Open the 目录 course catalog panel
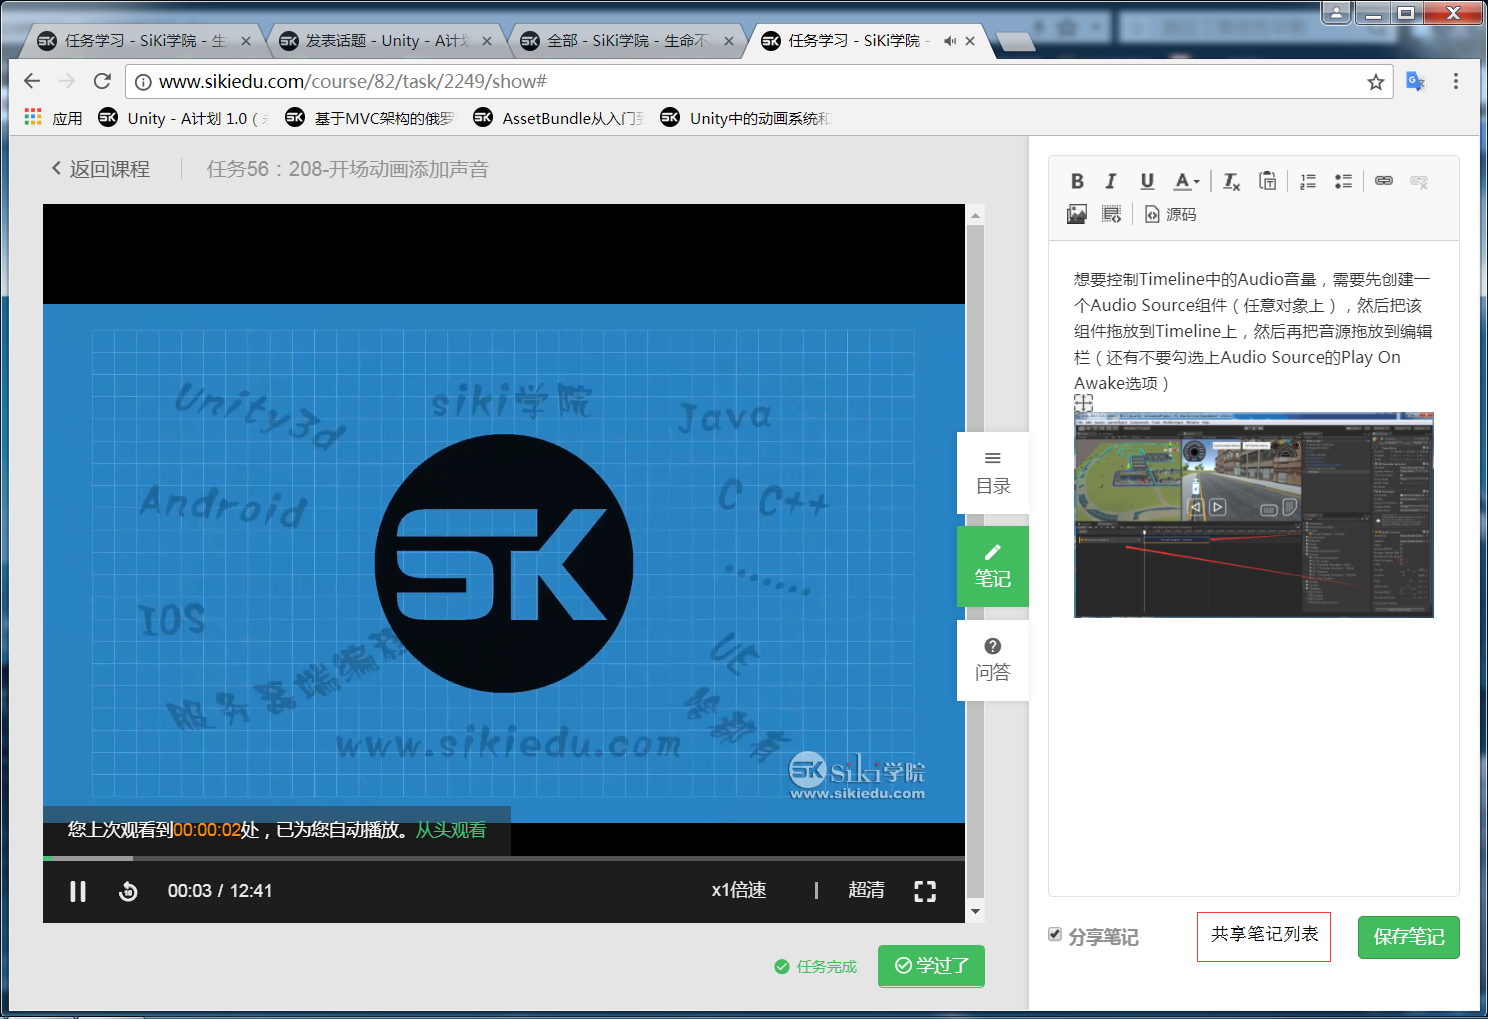The height and width of the screenshot is (1019, 1488). coord(993,473)
